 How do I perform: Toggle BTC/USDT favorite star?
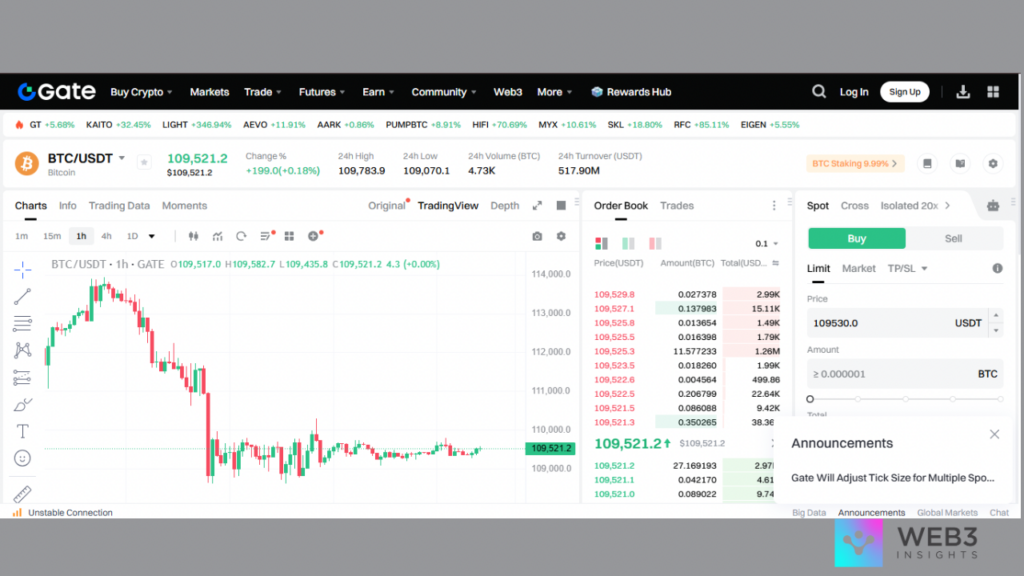[x=144, y=162]
